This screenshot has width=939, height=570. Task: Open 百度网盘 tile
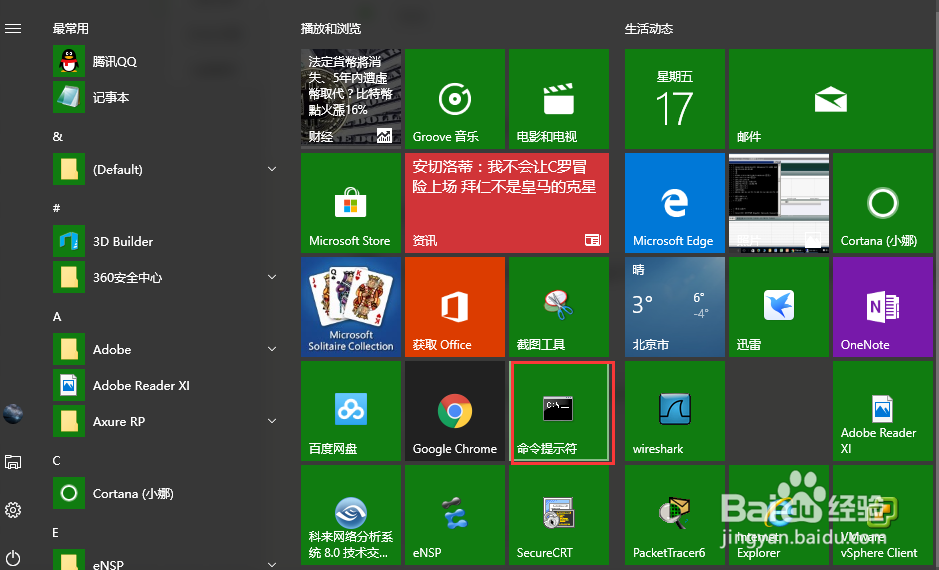[351, 411]
